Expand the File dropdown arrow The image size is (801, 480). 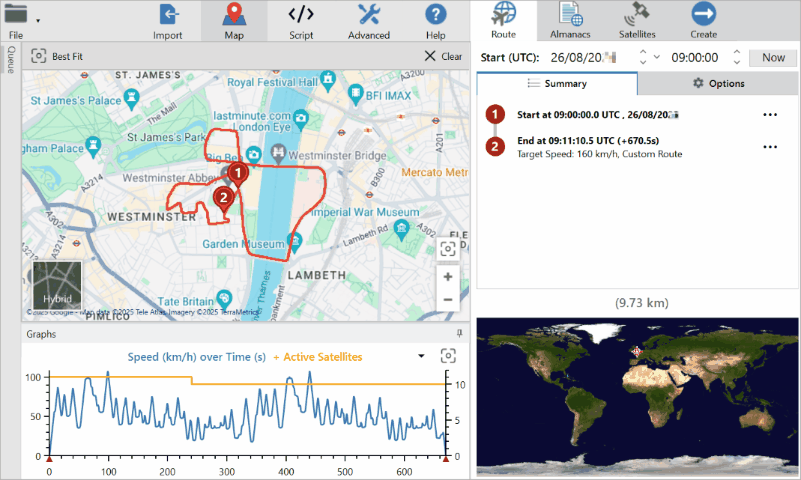click(x=38, y=21)
